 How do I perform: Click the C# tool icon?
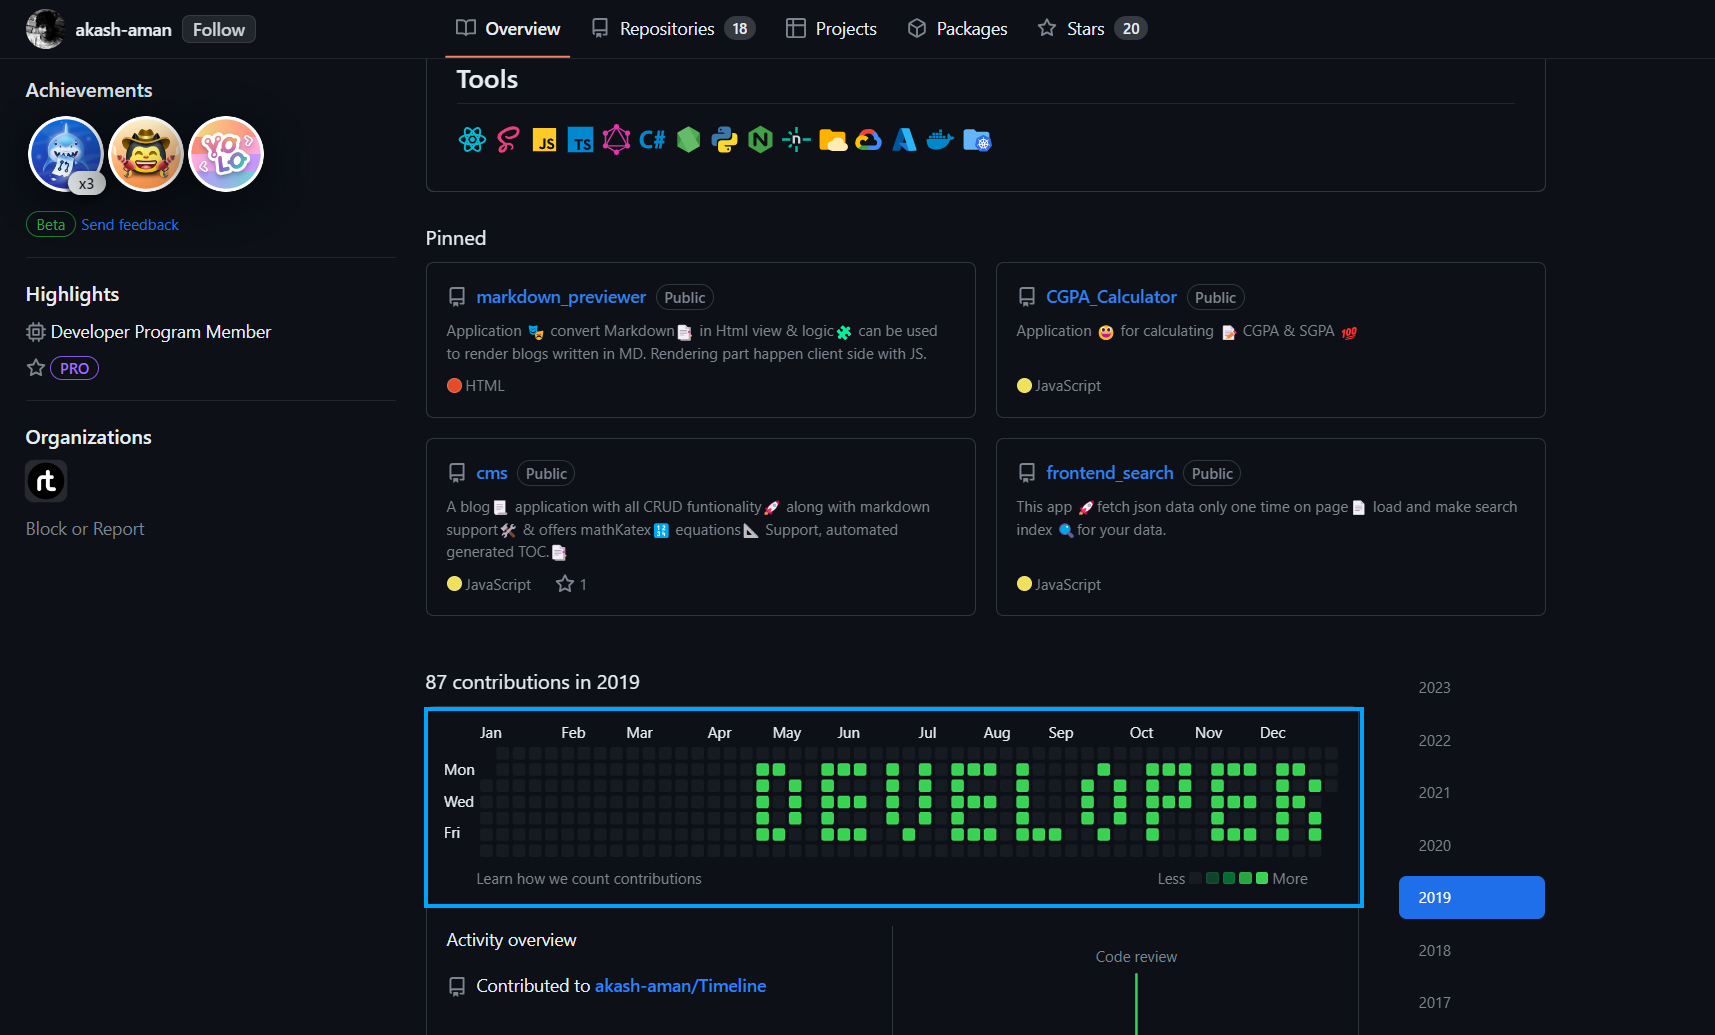point(652,140)
